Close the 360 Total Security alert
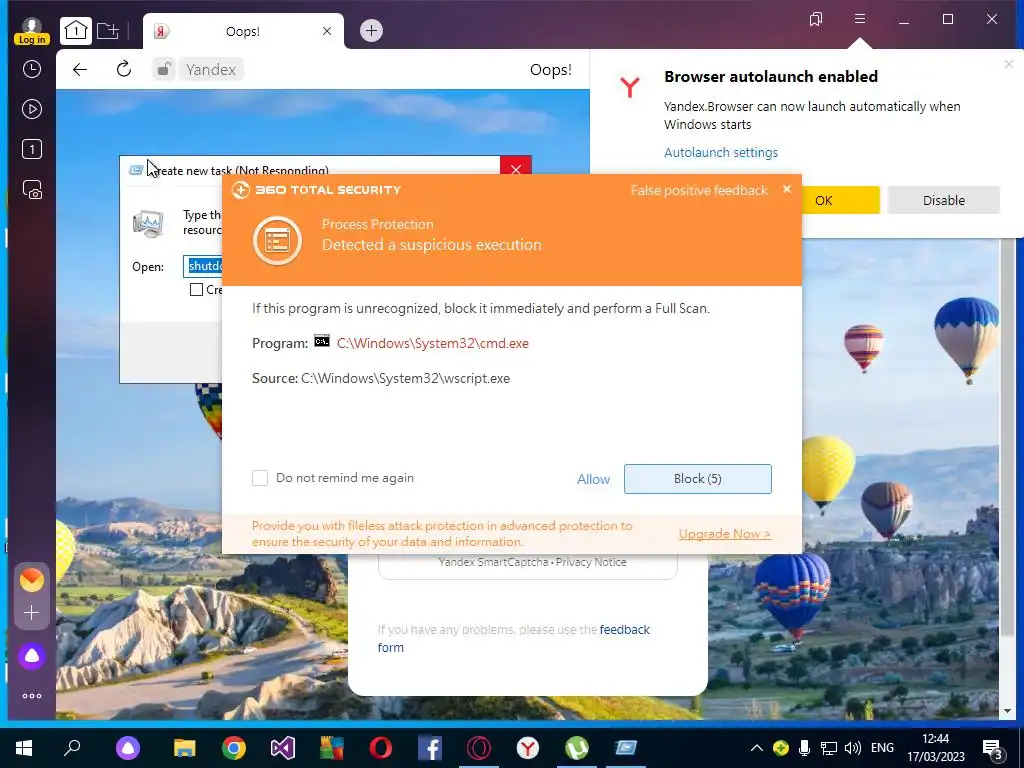1024x768 pixels. point(787,189)
